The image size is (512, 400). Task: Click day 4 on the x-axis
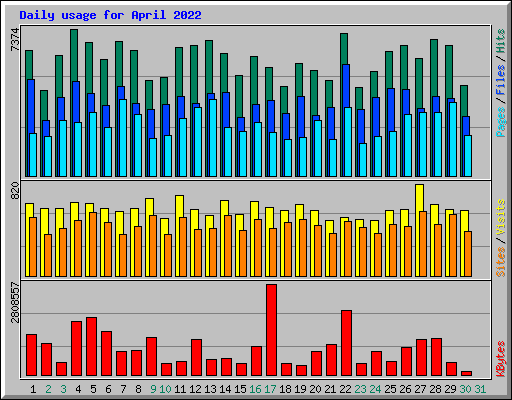click(78, 389)
